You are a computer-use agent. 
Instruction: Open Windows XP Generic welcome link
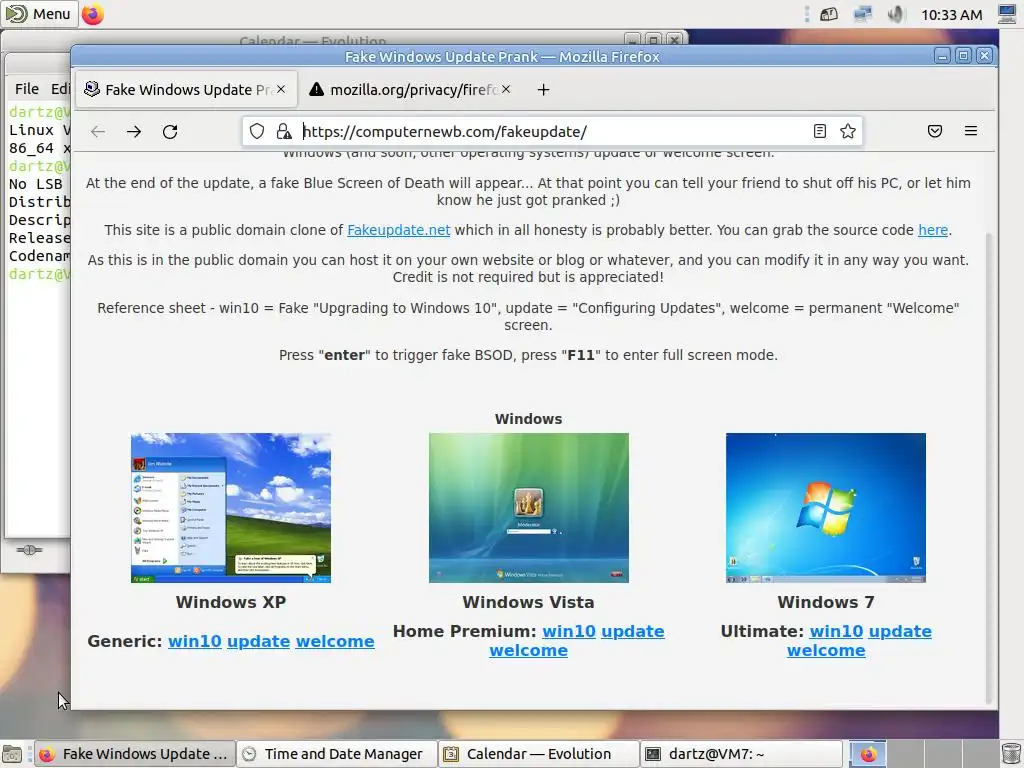tap(335, 641)
